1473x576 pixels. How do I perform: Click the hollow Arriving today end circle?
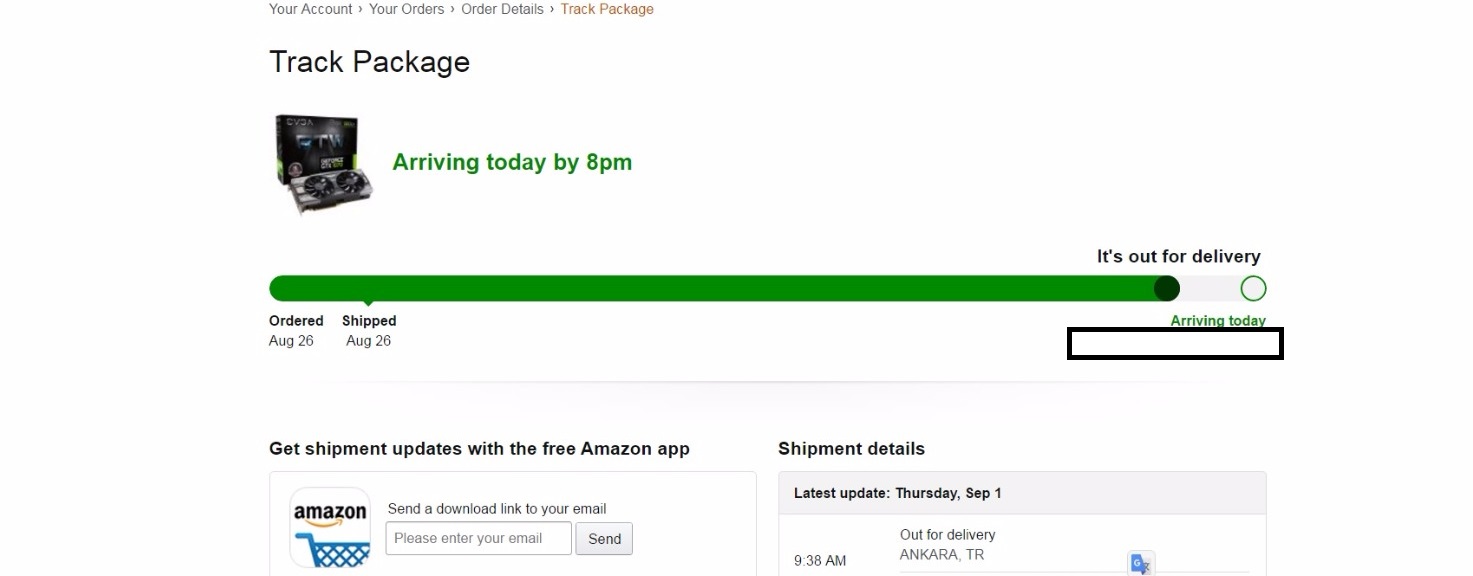(1253, 289)
